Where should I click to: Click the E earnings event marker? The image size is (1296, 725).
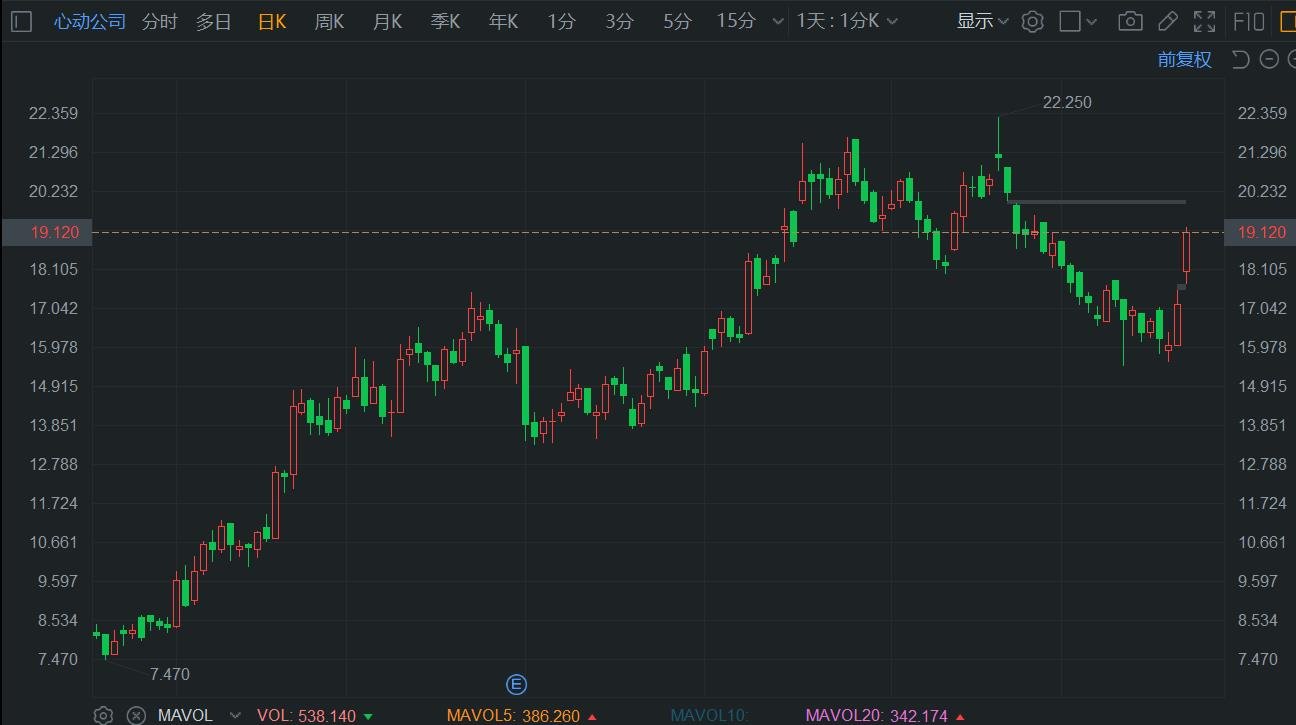[516, 684]
